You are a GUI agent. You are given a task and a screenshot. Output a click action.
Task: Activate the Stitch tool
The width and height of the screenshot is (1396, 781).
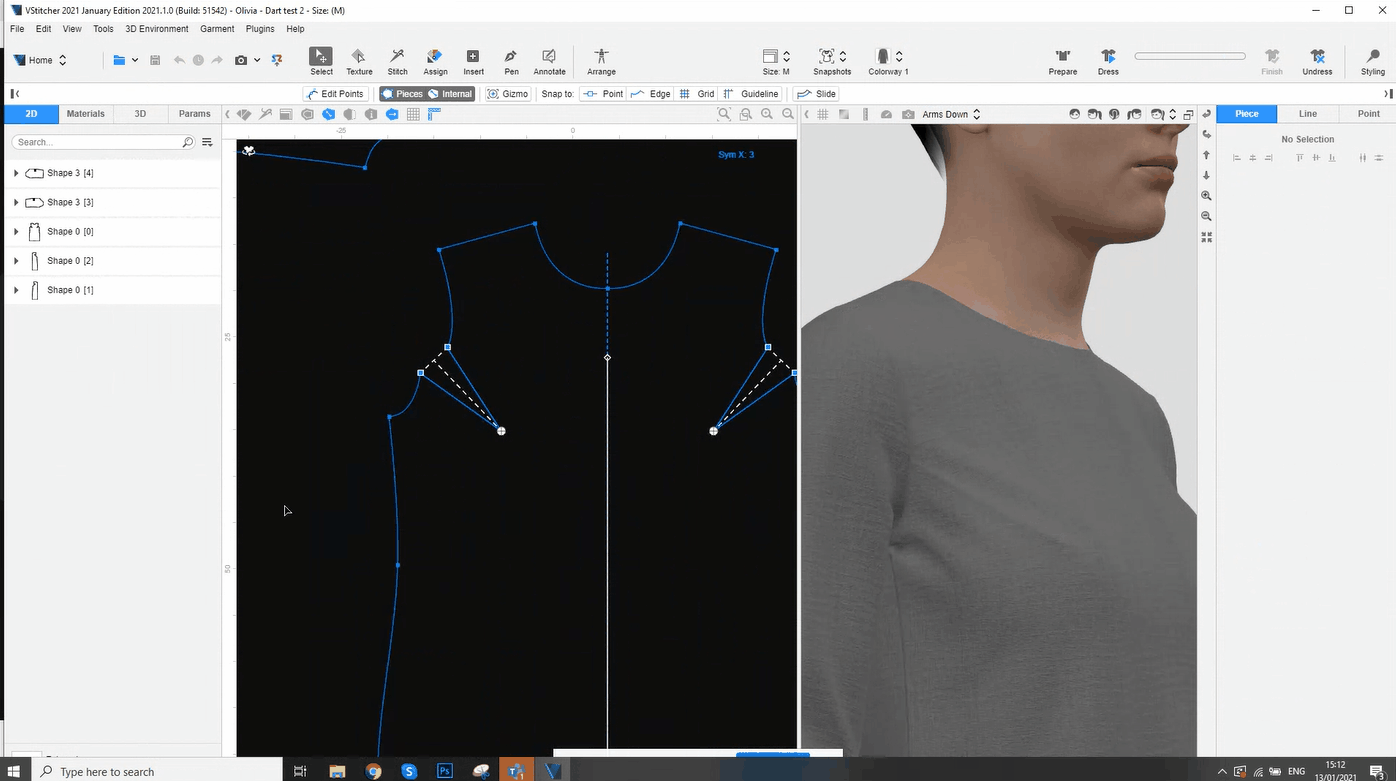397,61
